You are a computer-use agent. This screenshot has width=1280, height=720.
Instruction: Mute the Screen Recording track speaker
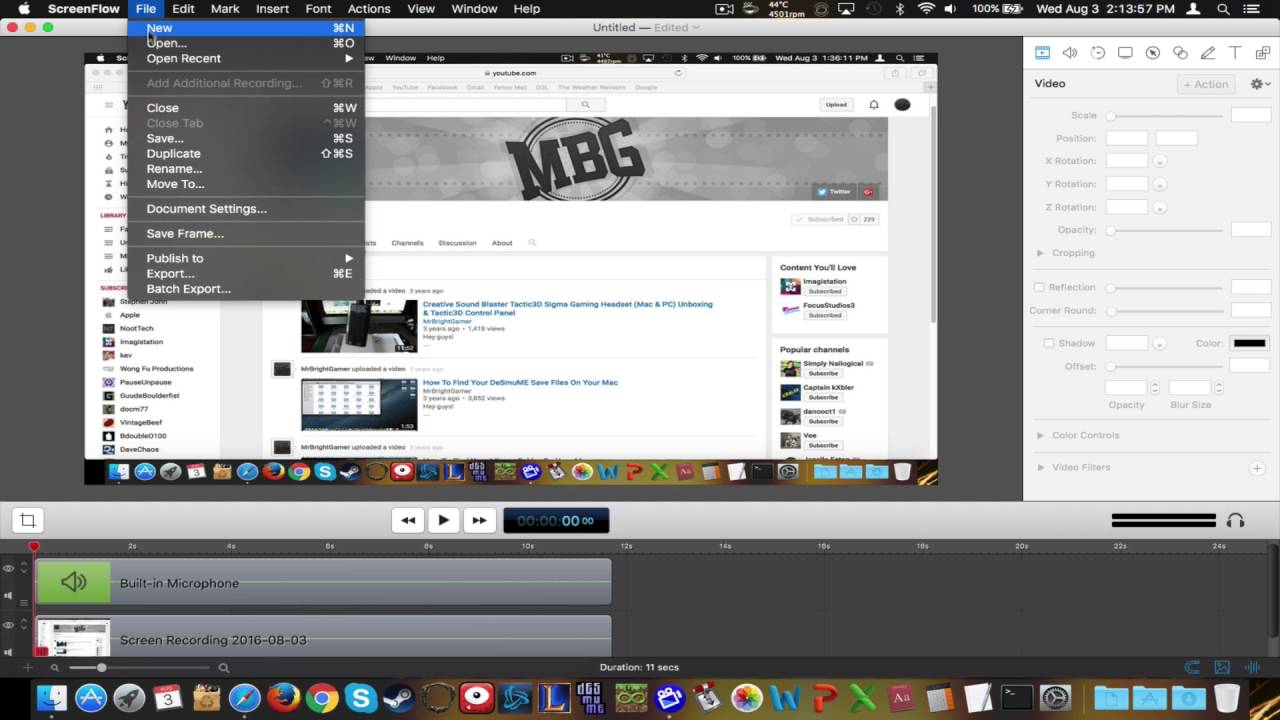click(x=9, y=652)
